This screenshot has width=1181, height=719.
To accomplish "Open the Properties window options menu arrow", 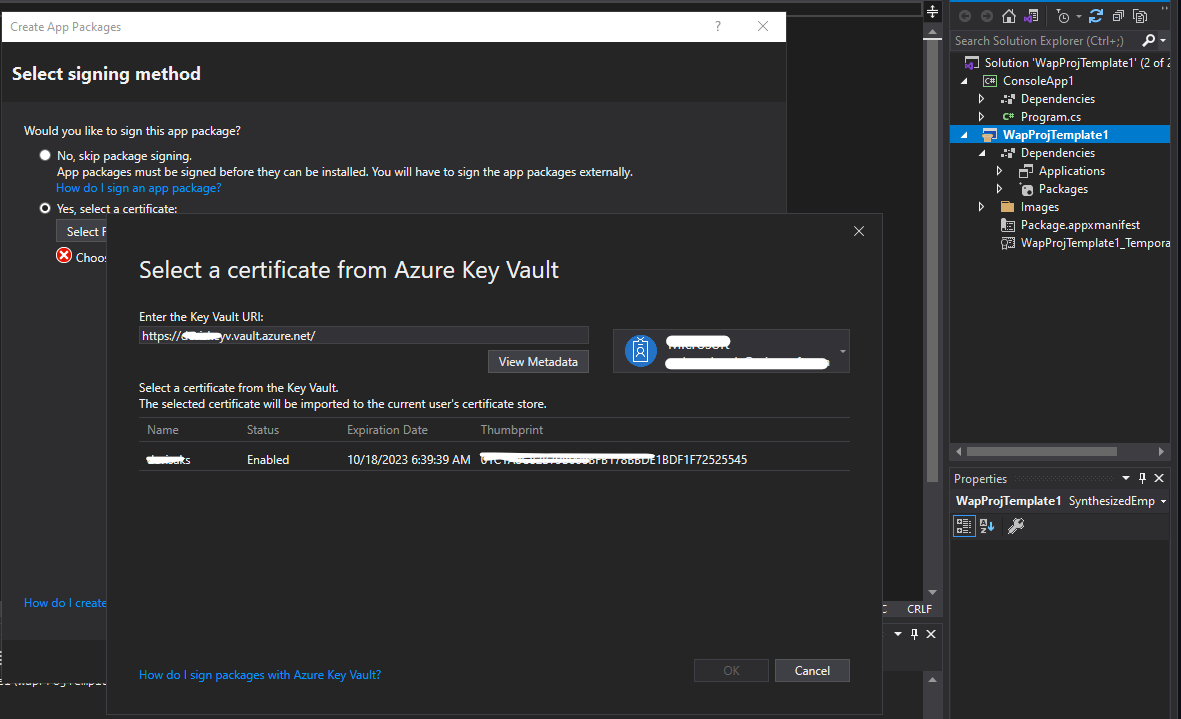I will (1126, 478).
